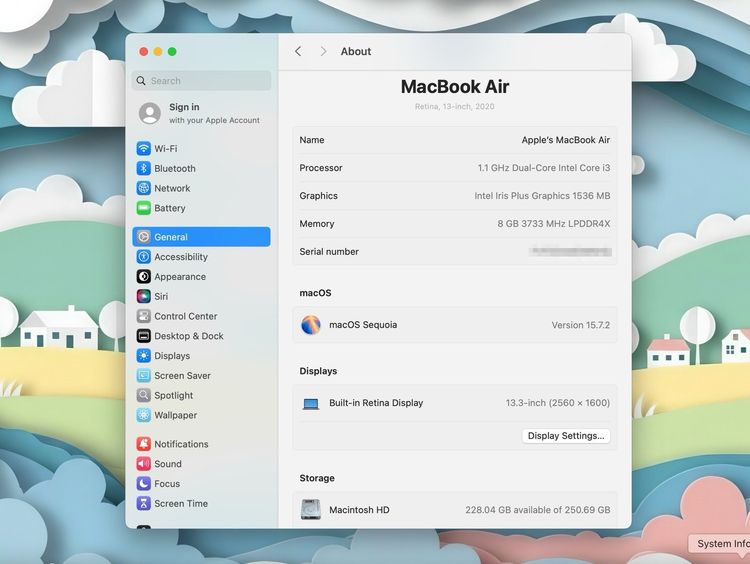Open Display Settings… button

566,436
